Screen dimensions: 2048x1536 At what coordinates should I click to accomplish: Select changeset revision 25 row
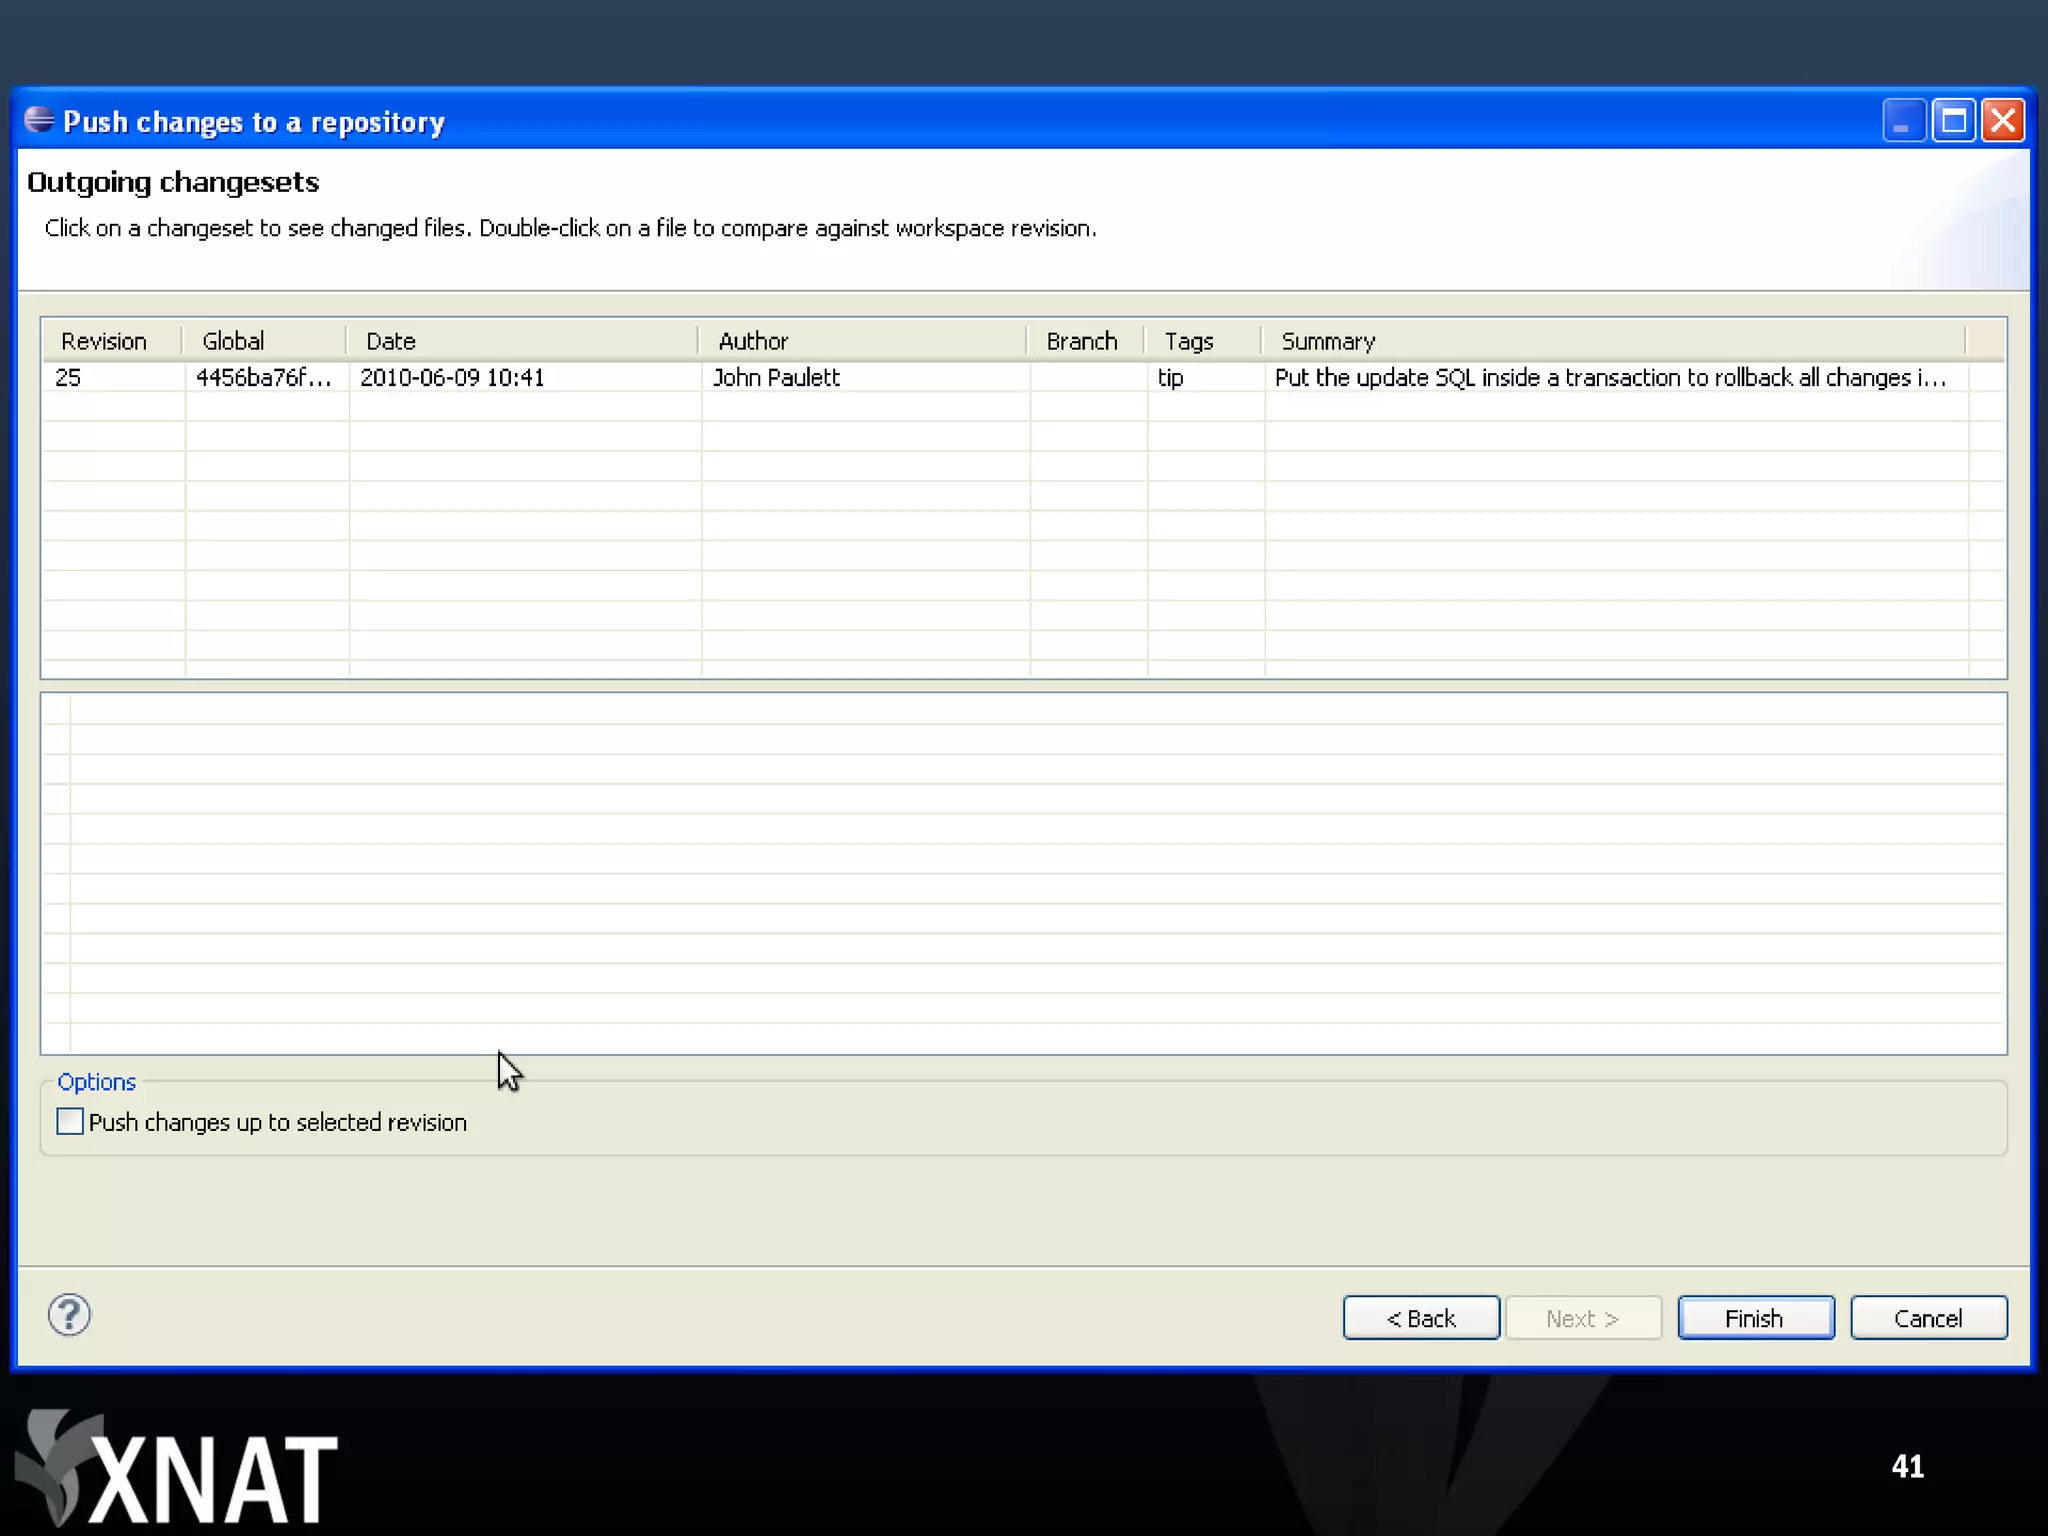69,378
